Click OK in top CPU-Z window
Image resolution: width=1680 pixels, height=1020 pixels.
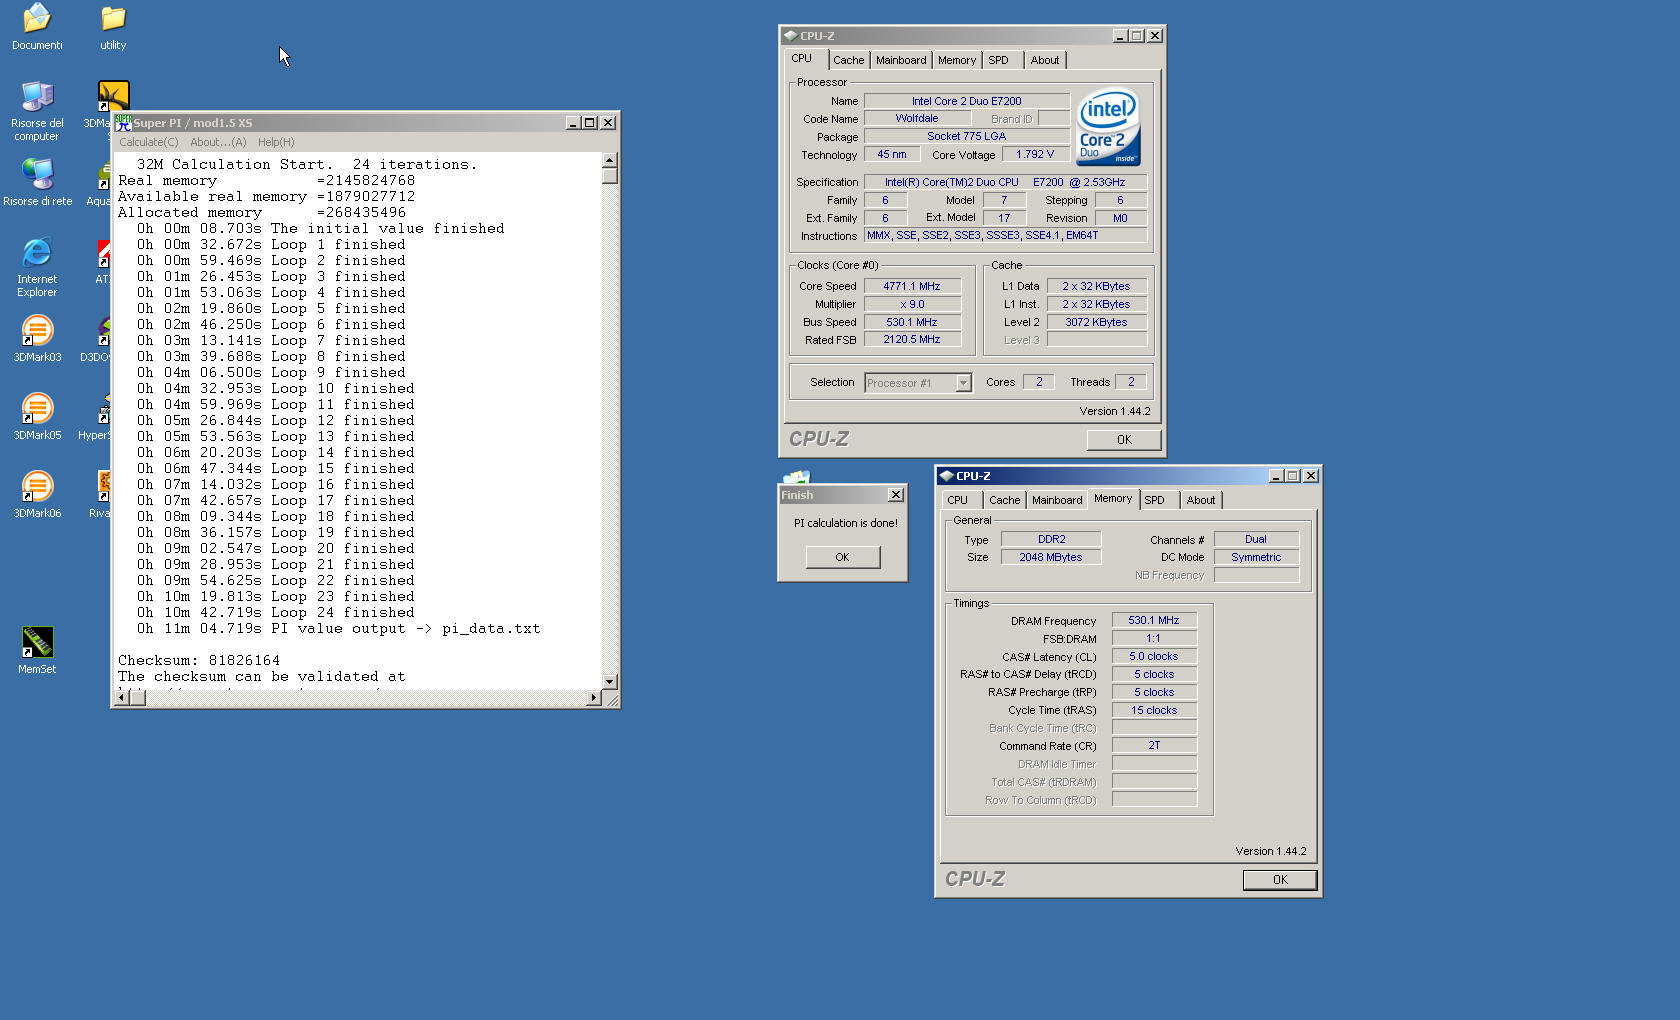pyautogui.click(x=1124, y=440)
